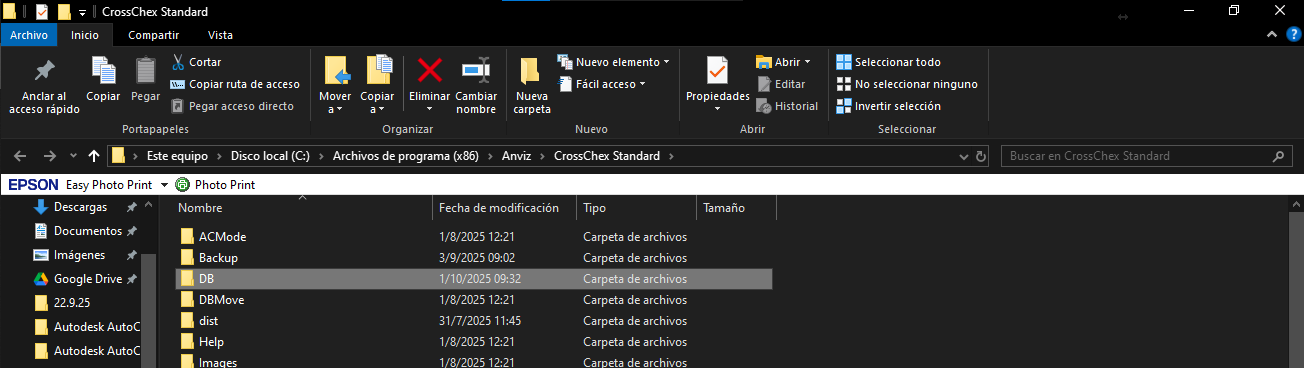Switch to the Compartir tab
This screenshot has width=1304, height=368.
click(x=153, y=35)
